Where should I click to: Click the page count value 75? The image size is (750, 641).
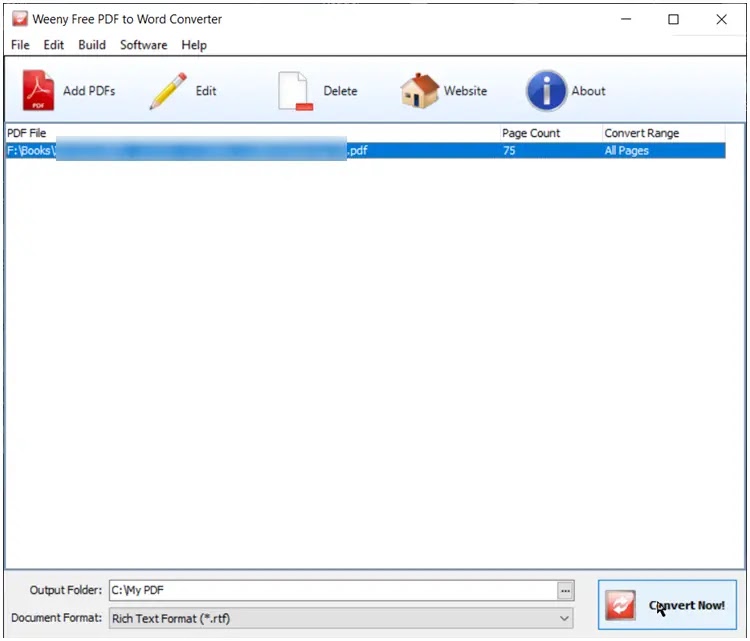[x=509, y=151]
